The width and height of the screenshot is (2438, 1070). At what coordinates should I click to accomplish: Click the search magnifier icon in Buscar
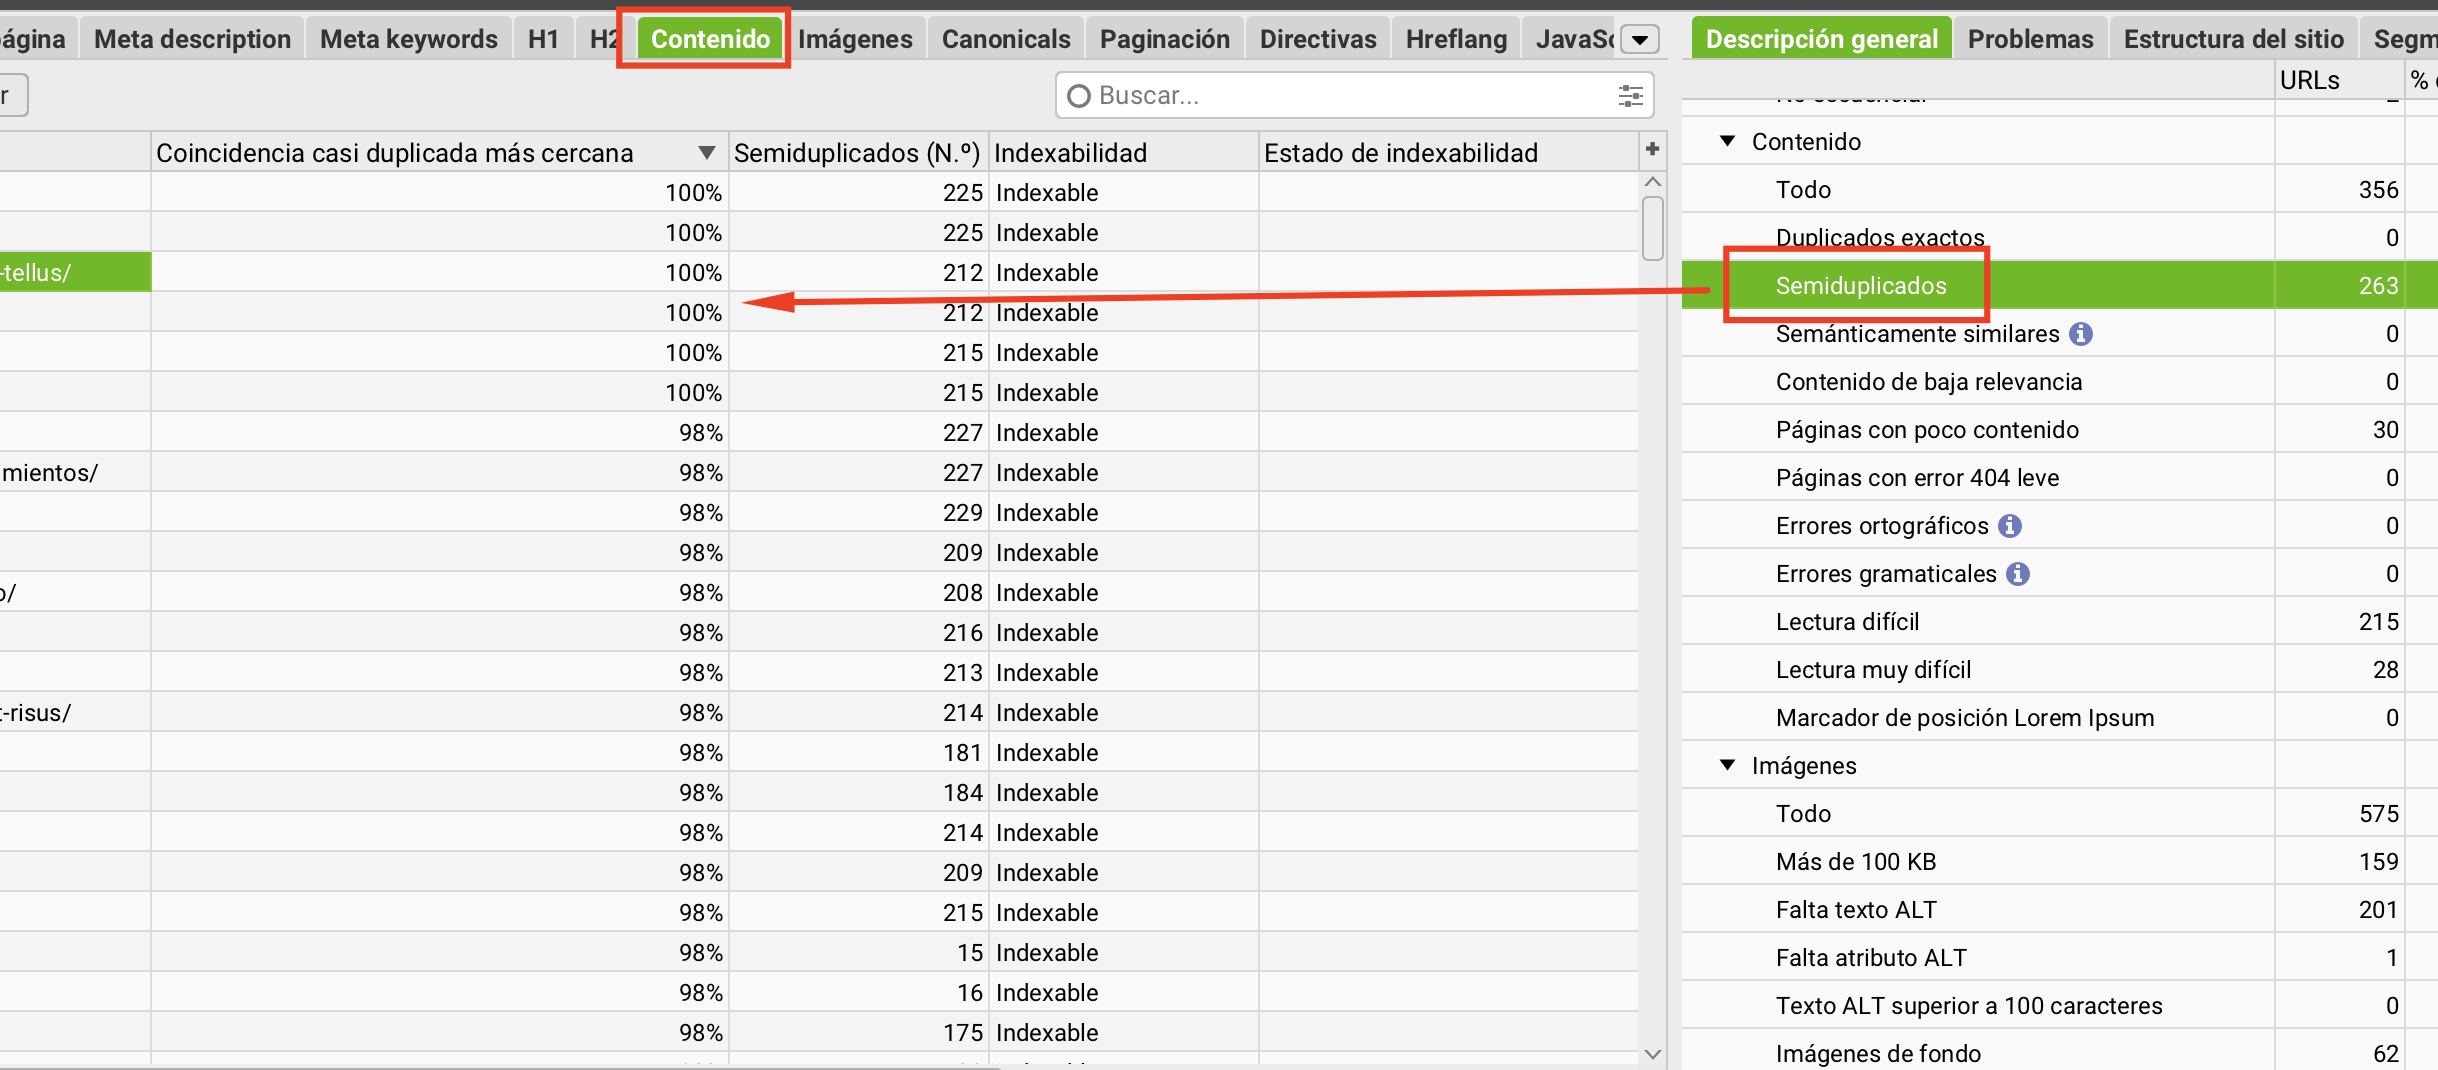[1078, 96]
